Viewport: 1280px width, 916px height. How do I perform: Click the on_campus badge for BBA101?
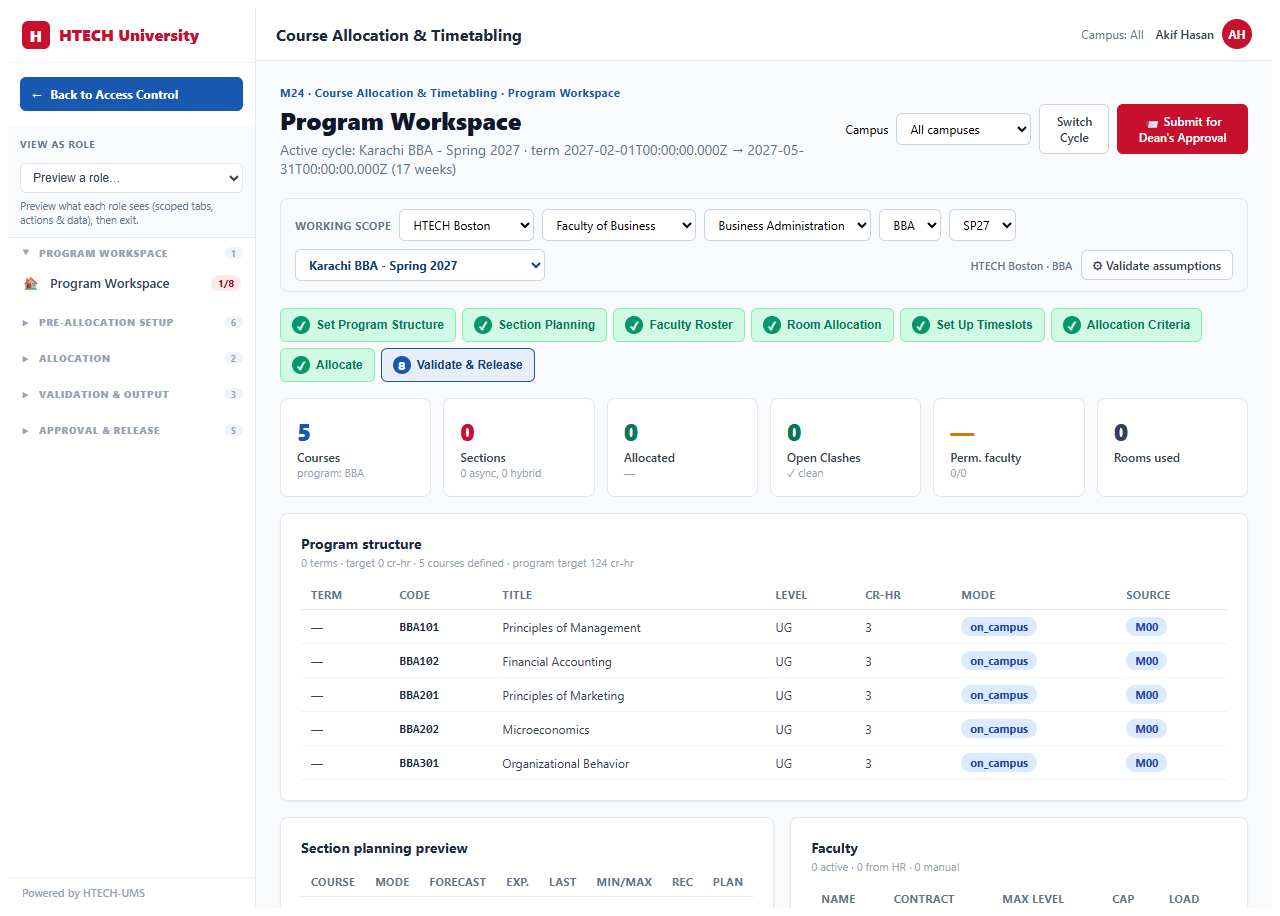pos(999,627)
